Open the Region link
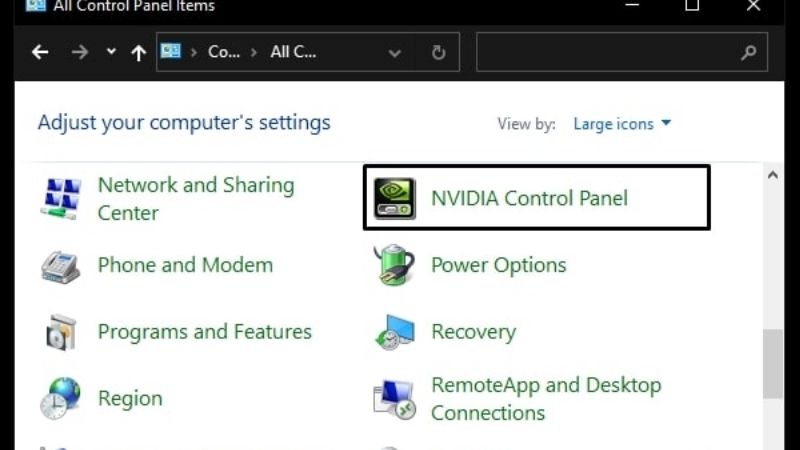This screenshot has width=800, height=450. (x=130, y=398)
